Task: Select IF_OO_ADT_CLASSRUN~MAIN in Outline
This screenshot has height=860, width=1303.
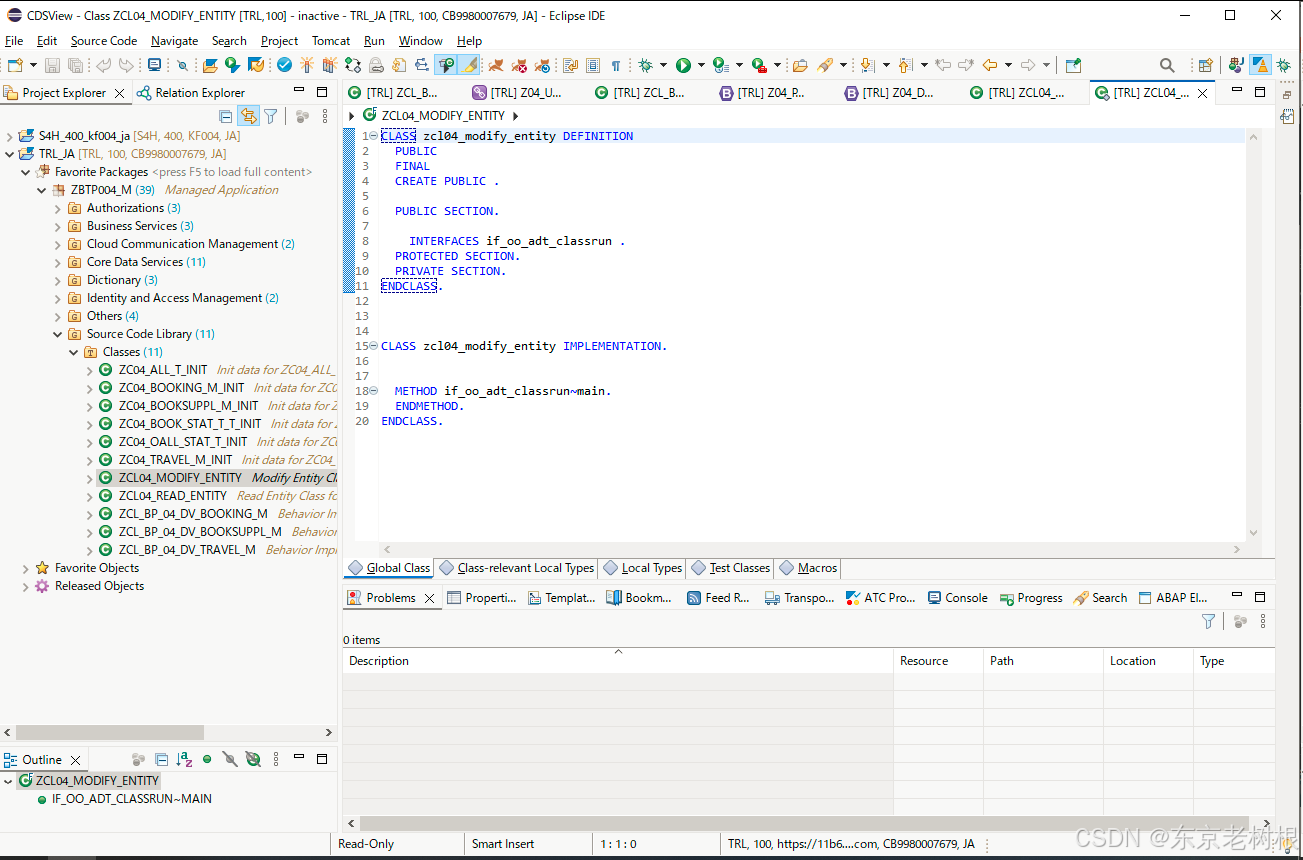Action: click(131, 799)
